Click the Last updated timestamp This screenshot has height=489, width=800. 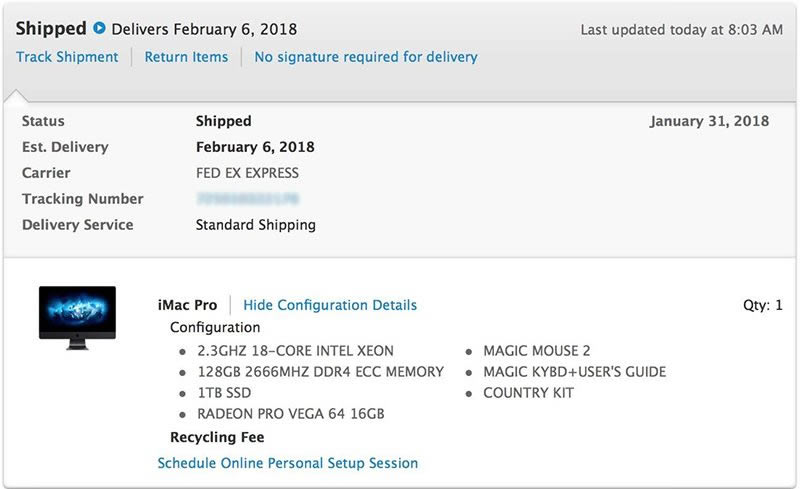coord(681,30)
